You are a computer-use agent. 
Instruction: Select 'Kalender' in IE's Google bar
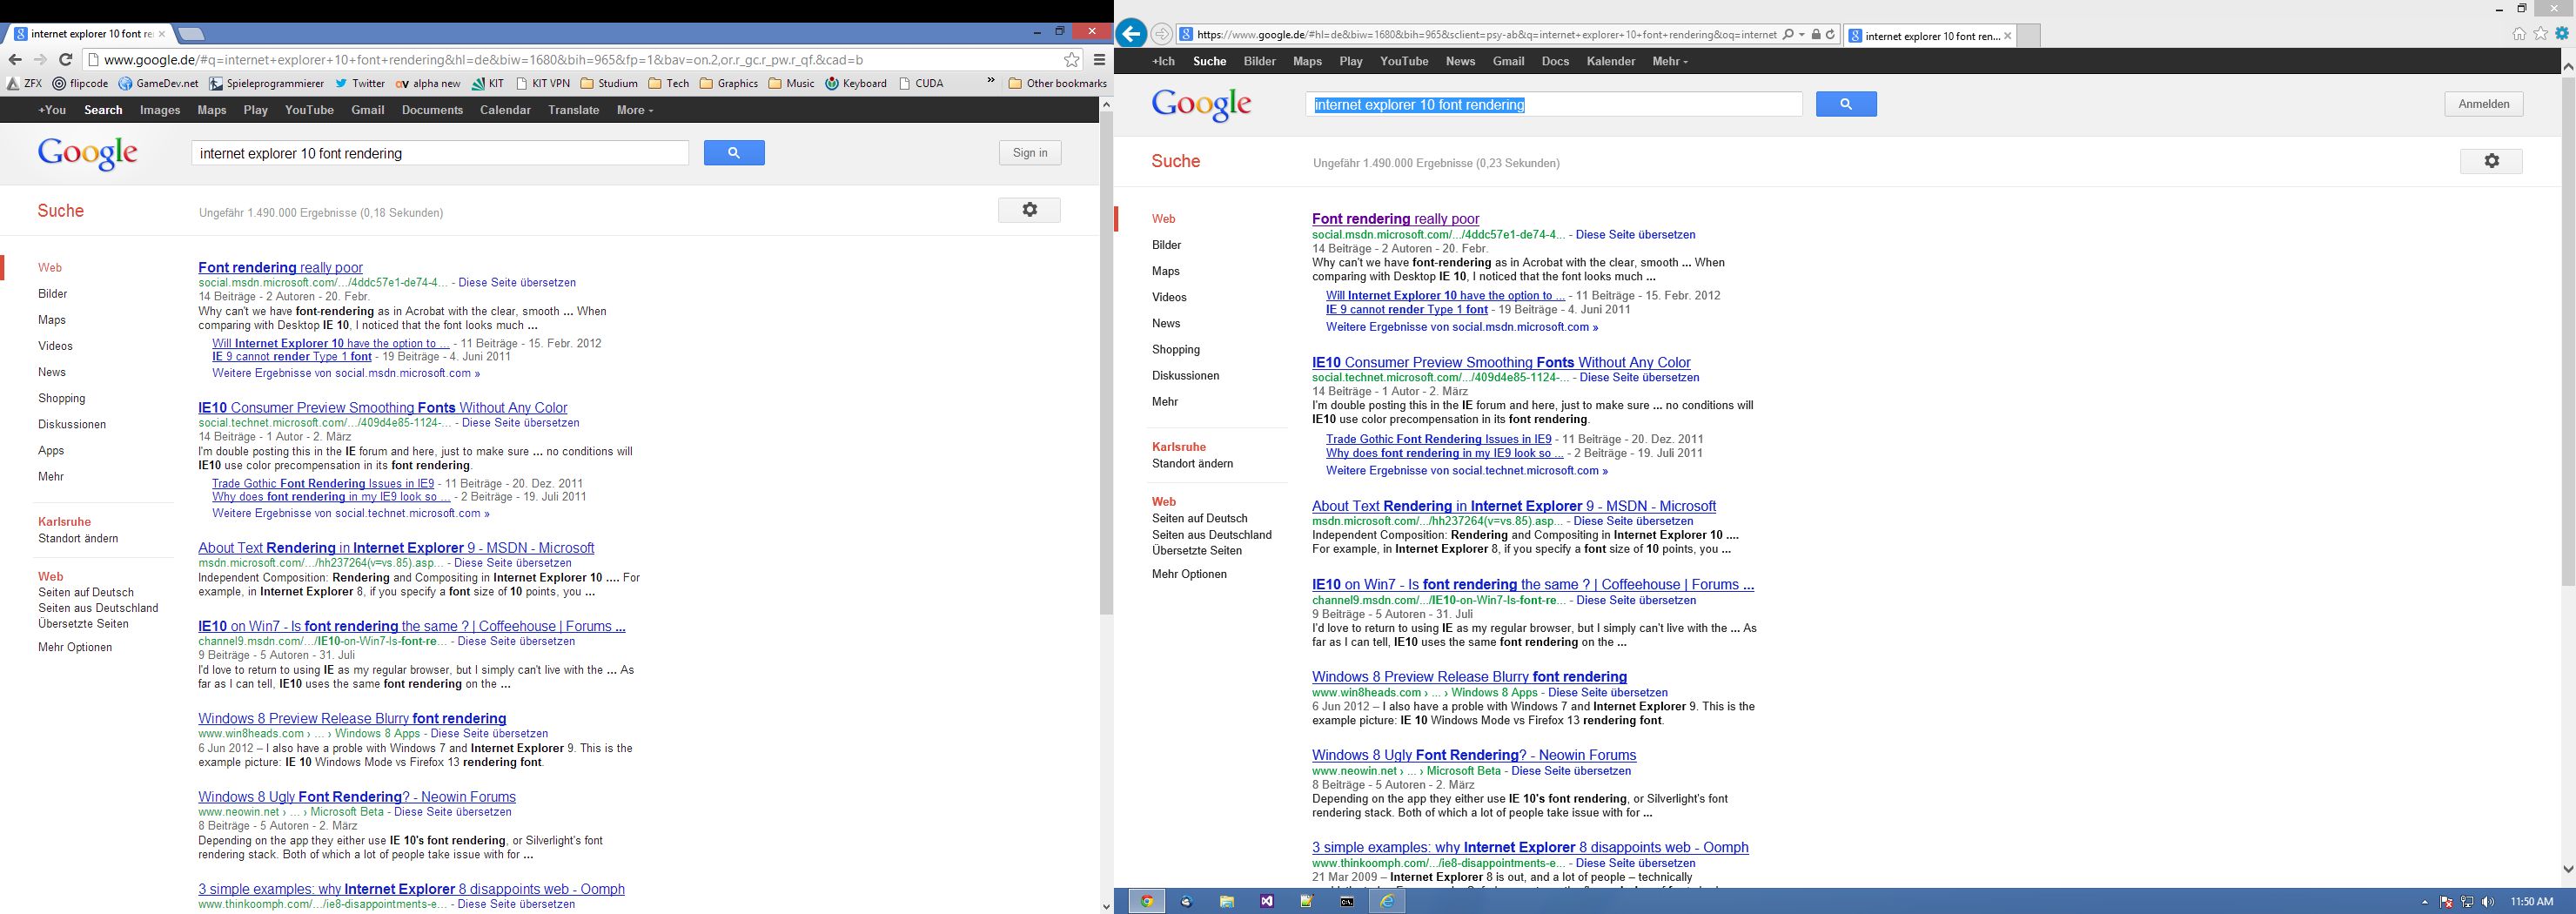pyautogui.click(x=1610, y=62)
